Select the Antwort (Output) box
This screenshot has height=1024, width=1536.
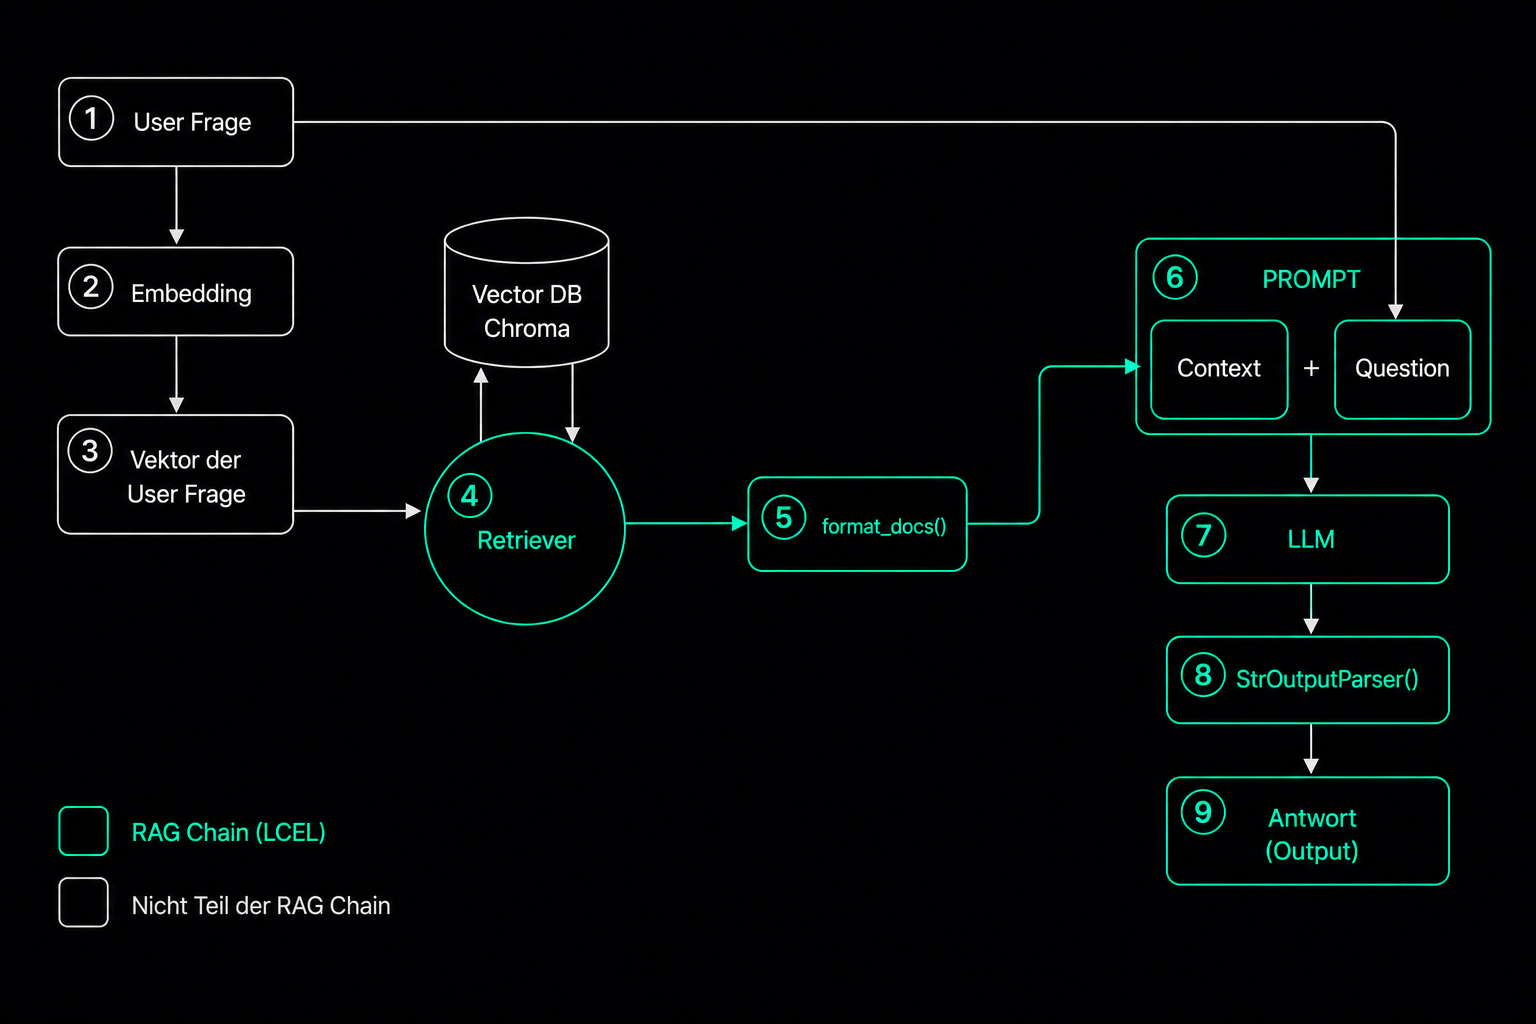click(x=1308, y=831)
